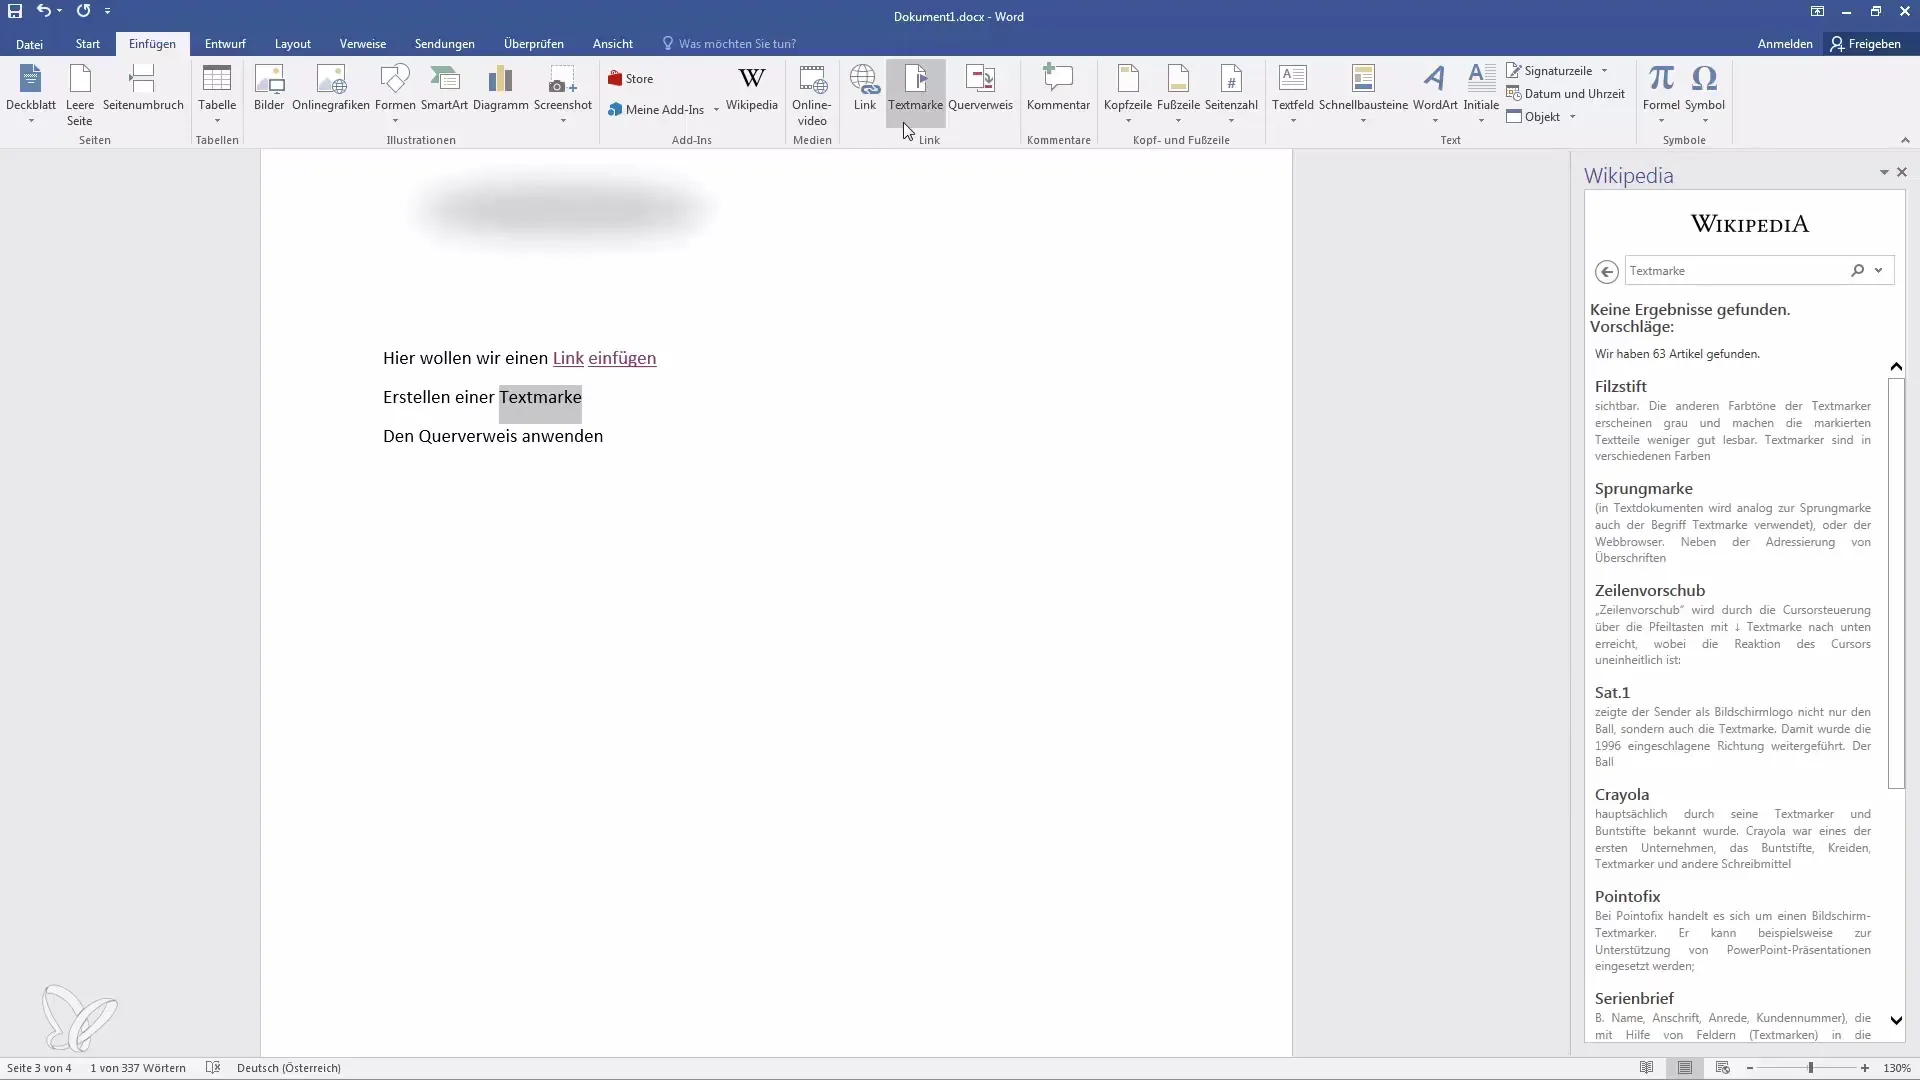Follow the Link hyperlink in document

568,358
